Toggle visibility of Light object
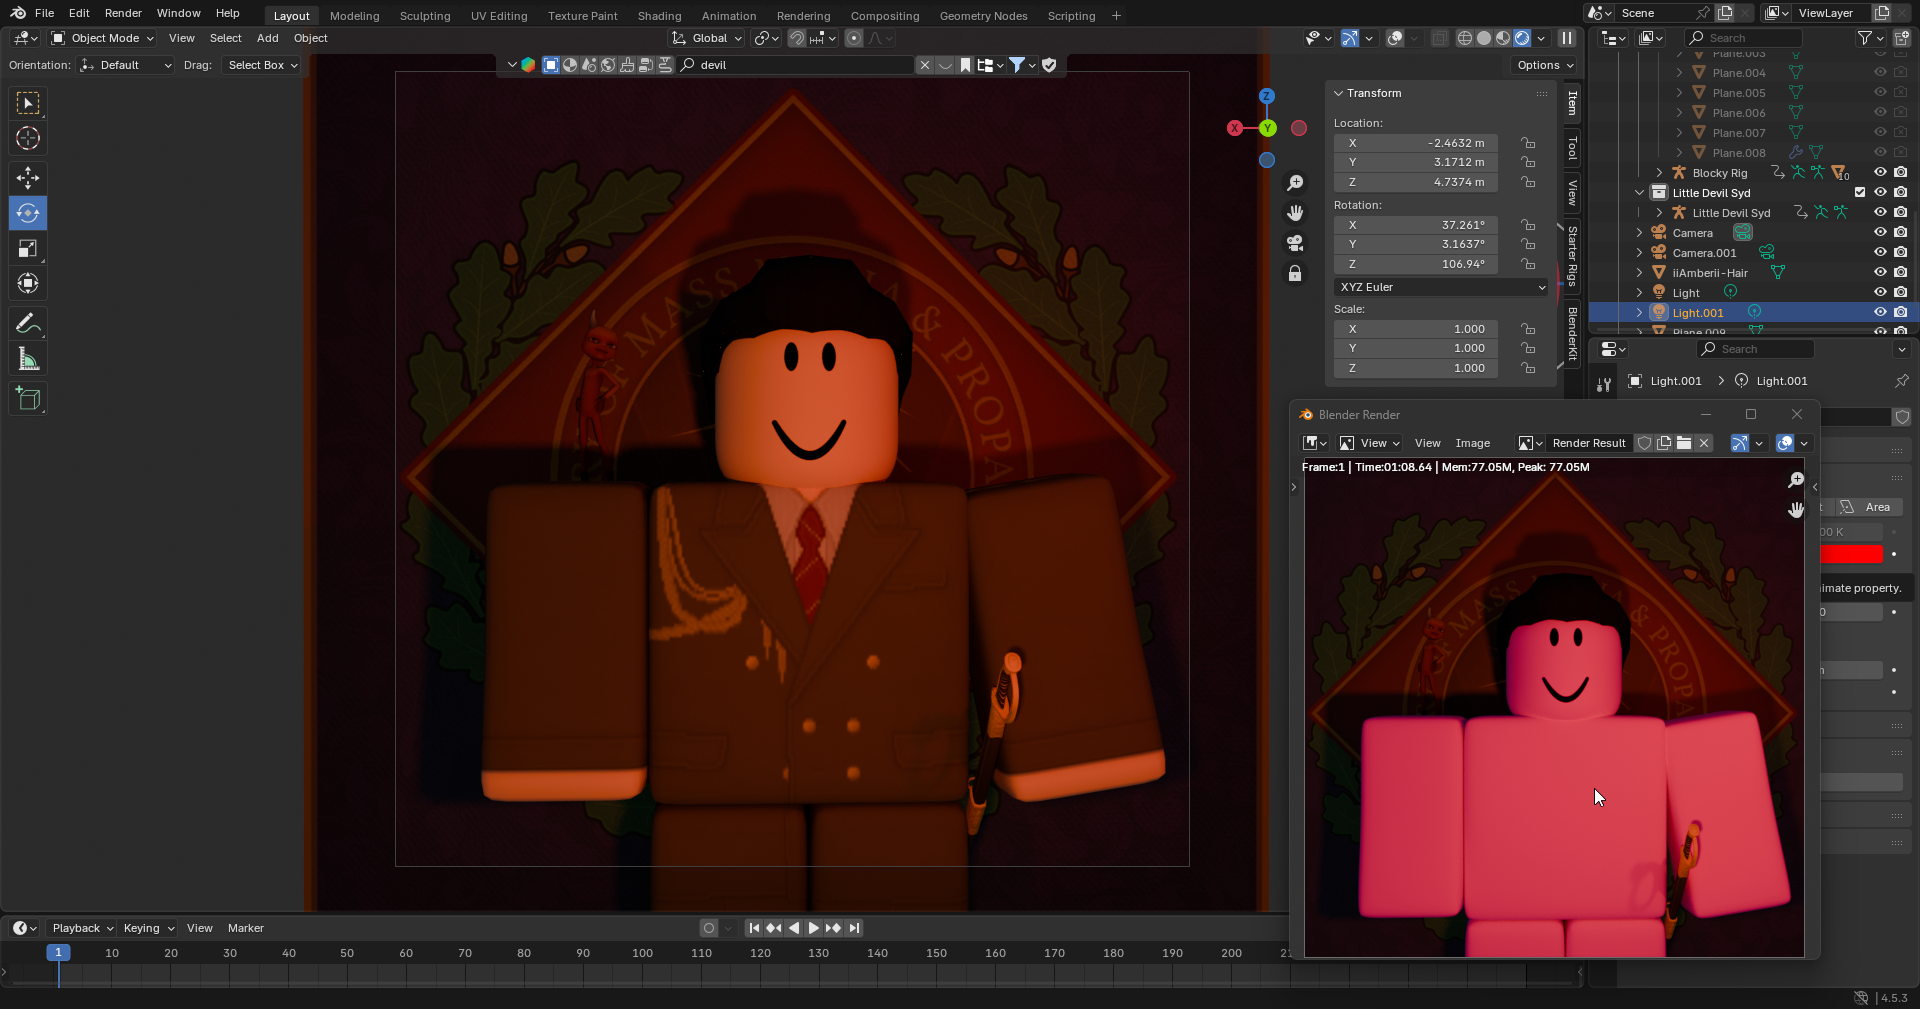Image resolution: width=1920 pixels, height=1009 pixels. click(1880, 293)
